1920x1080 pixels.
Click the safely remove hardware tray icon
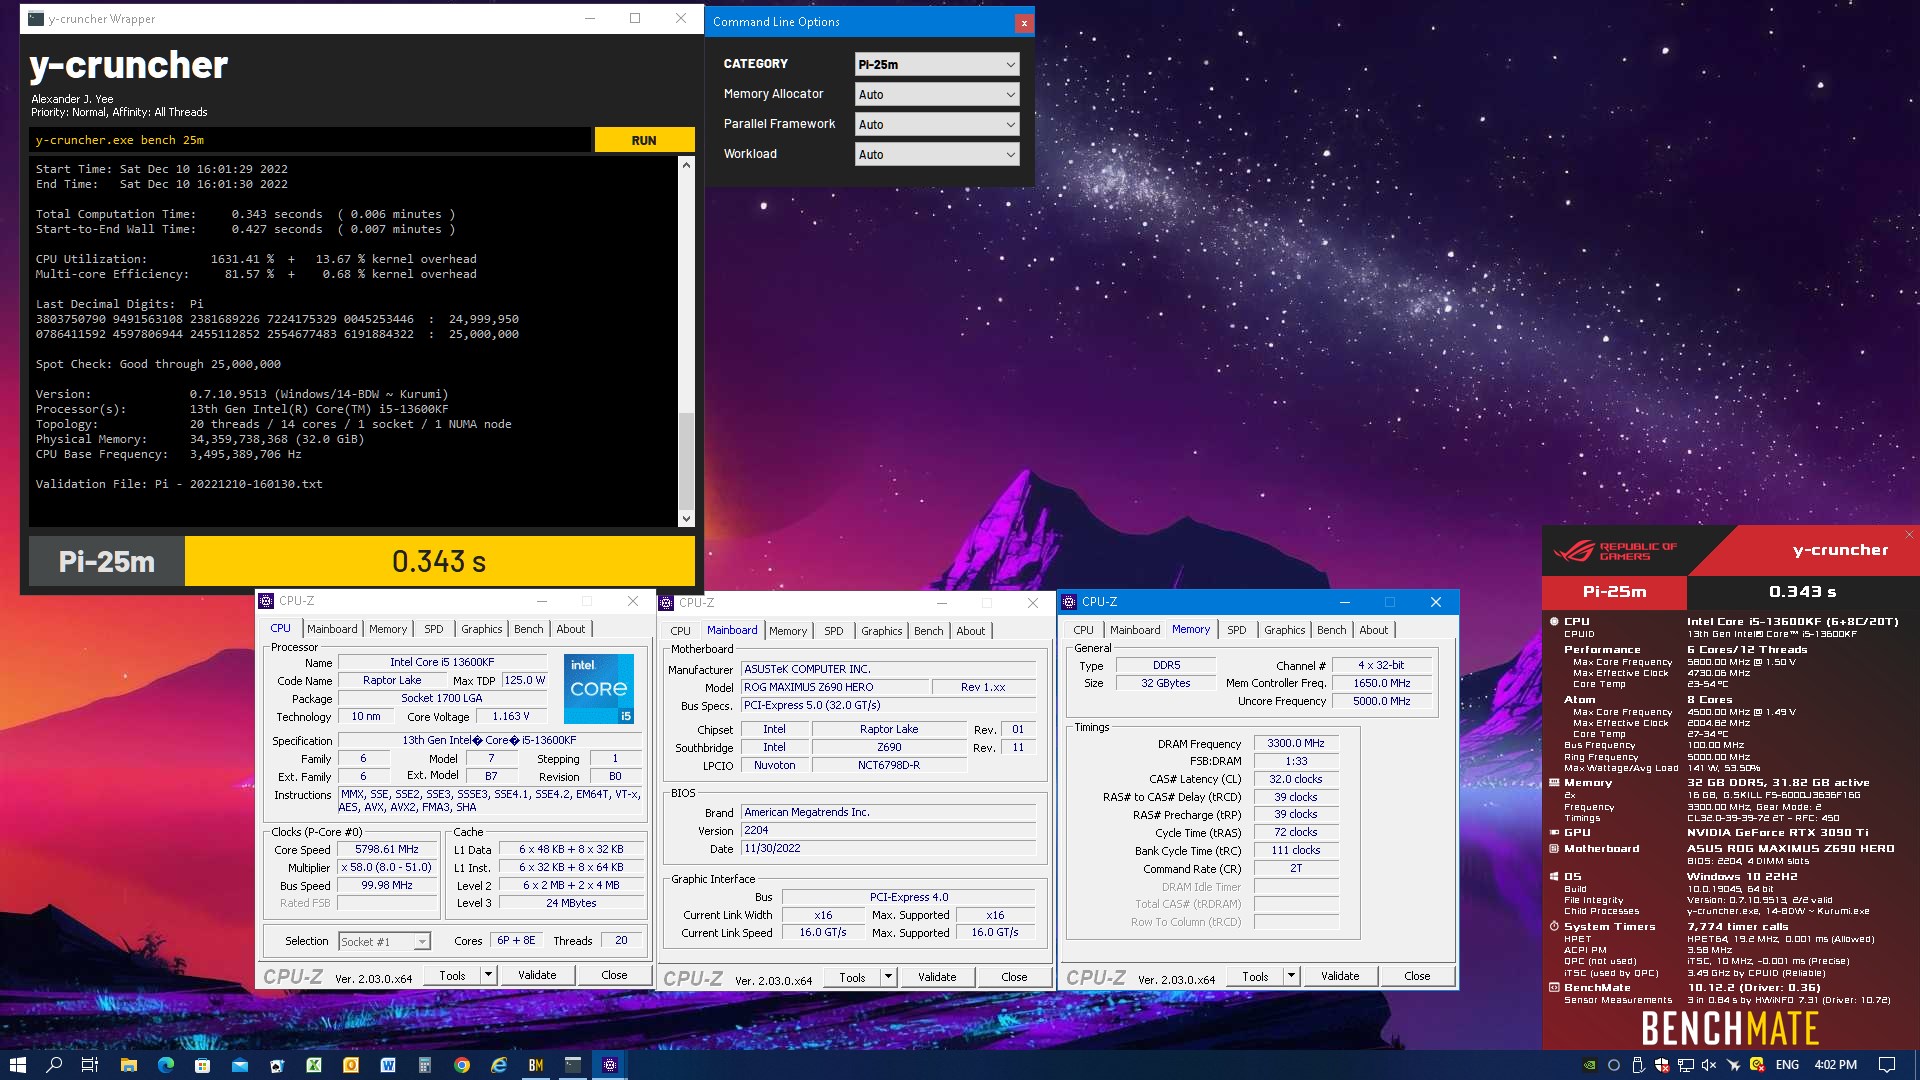pyautogui.click(x=1637, y=1065)
